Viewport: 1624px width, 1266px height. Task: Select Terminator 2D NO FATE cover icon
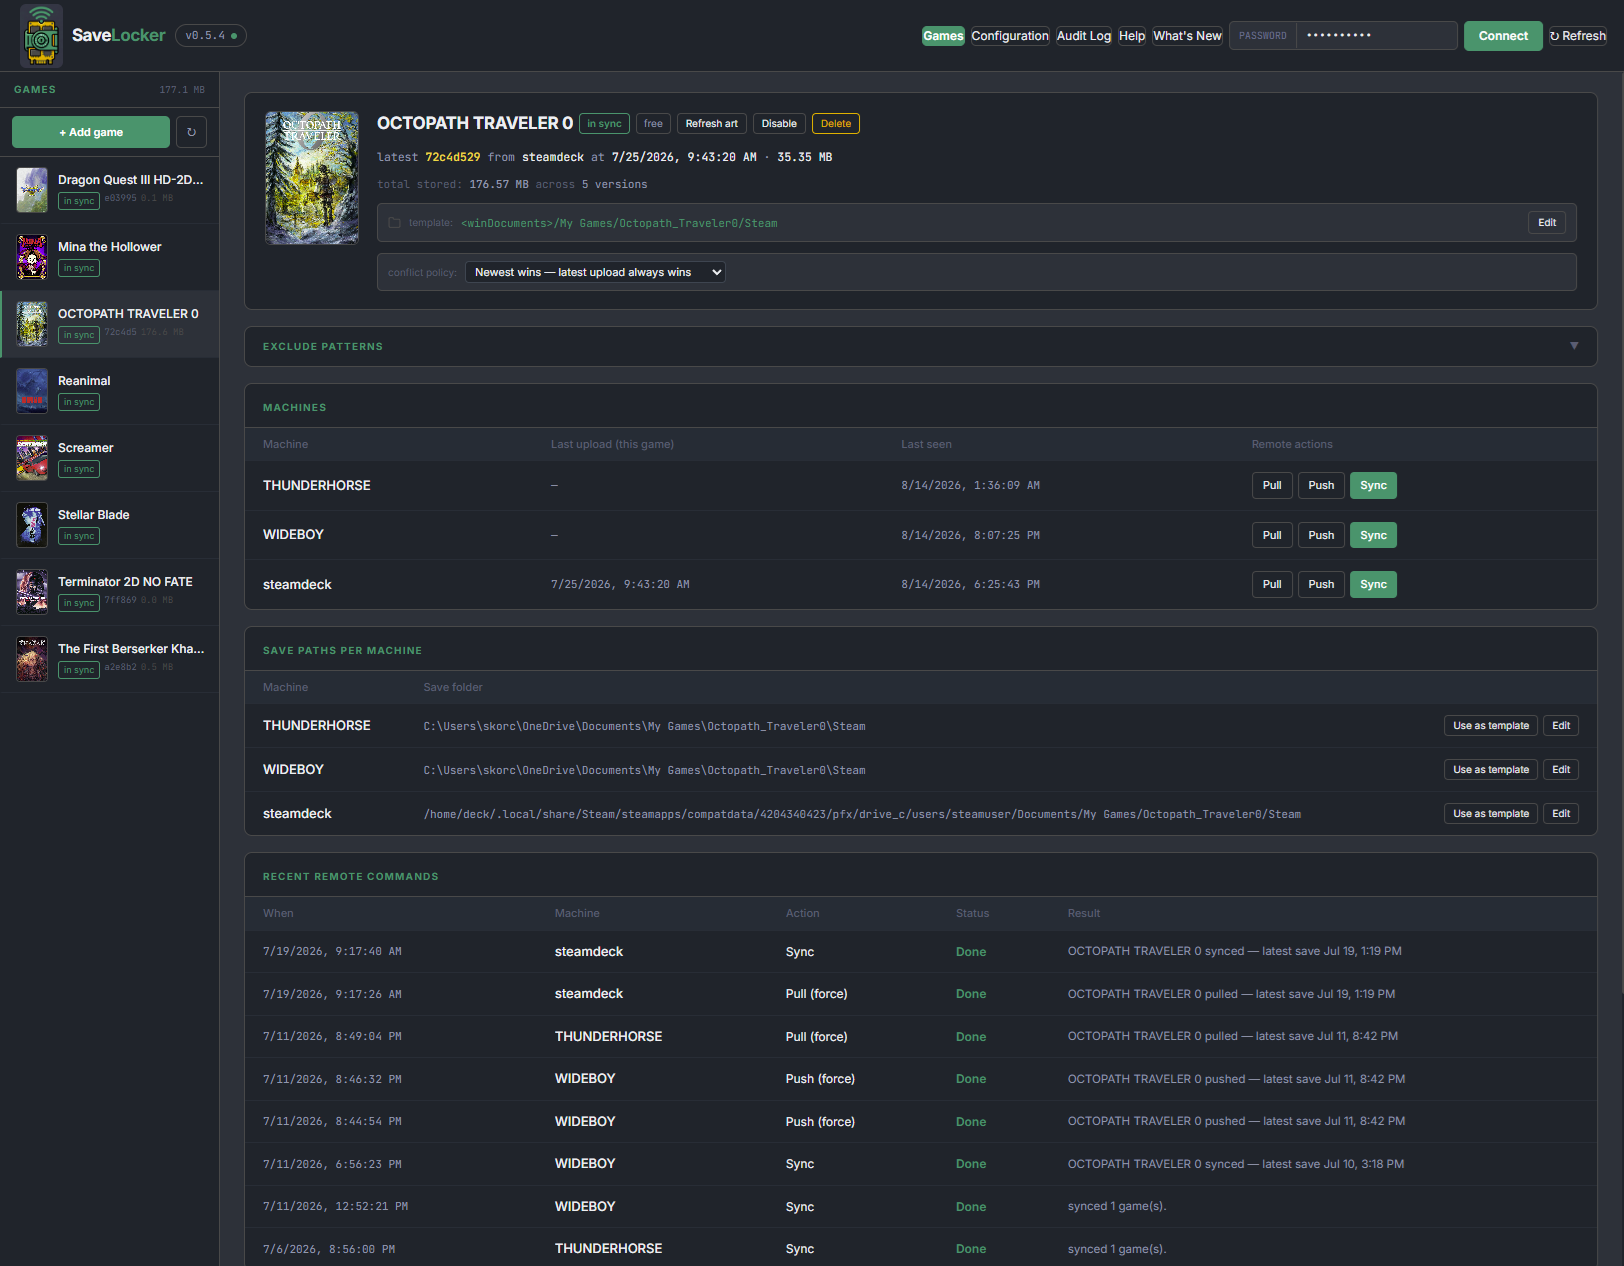coord(32,592)
